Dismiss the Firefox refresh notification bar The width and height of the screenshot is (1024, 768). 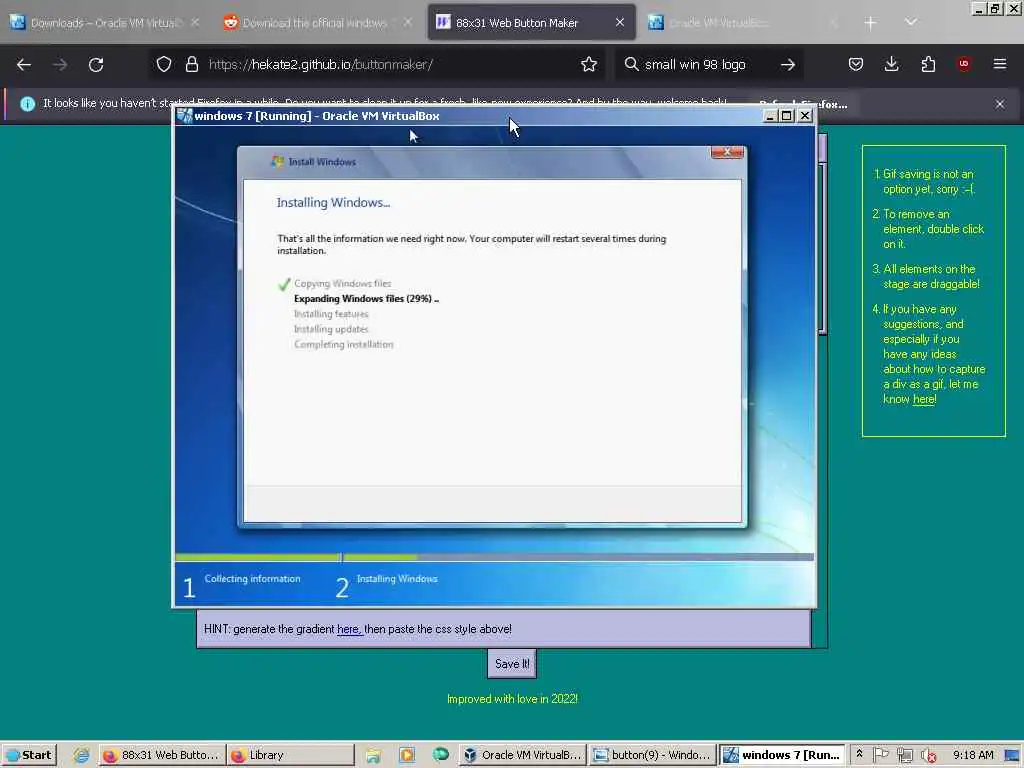pyautogui.click(x=999, y=104)
